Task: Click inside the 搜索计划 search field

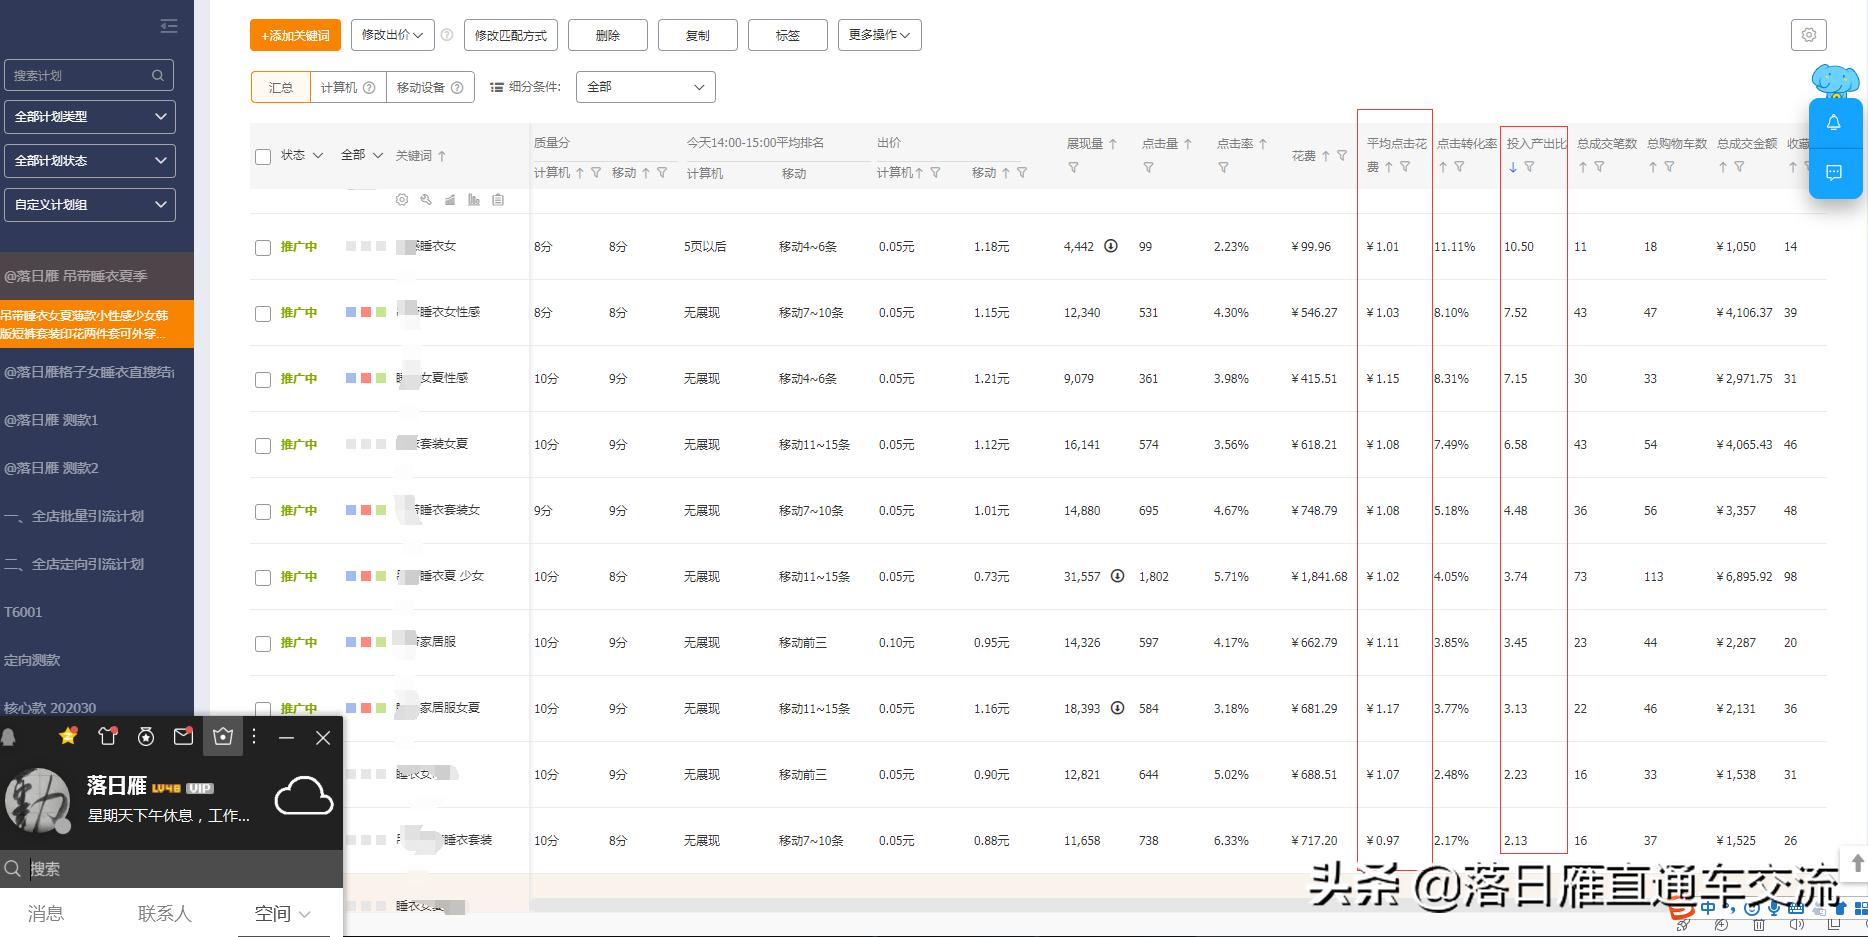Action: pos(80,75)
